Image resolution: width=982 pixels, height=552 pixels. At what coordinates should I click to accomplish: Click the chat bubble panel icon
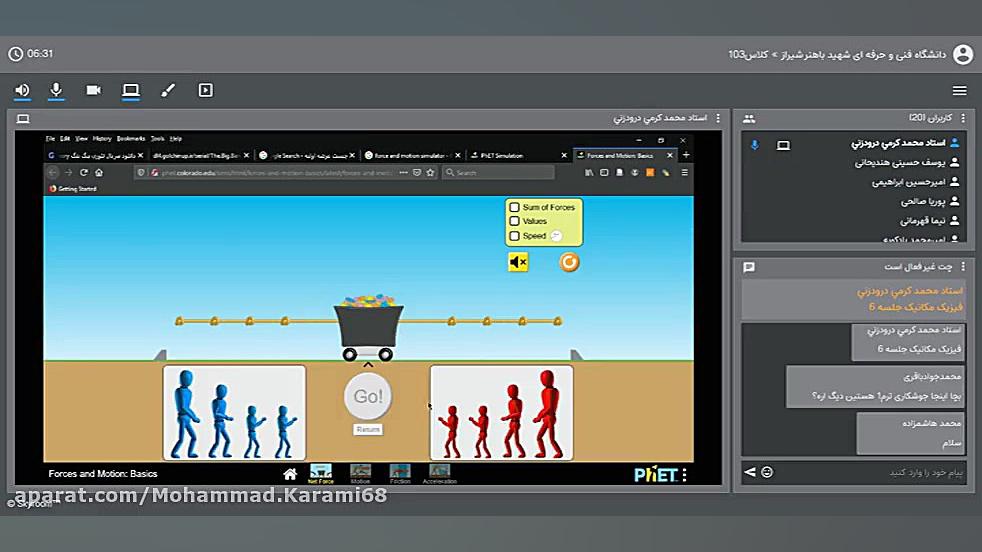749,268
